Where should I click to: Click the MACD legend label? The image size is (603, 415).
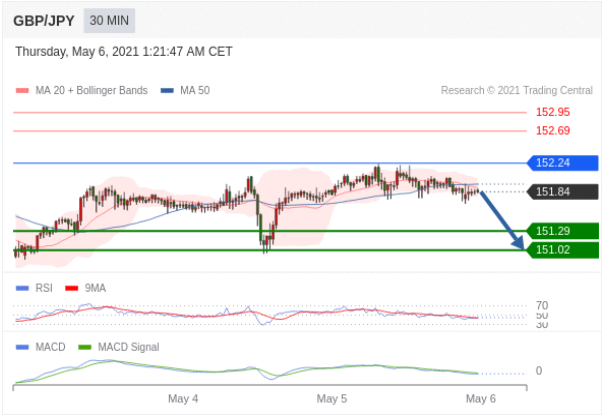[50, 347]
